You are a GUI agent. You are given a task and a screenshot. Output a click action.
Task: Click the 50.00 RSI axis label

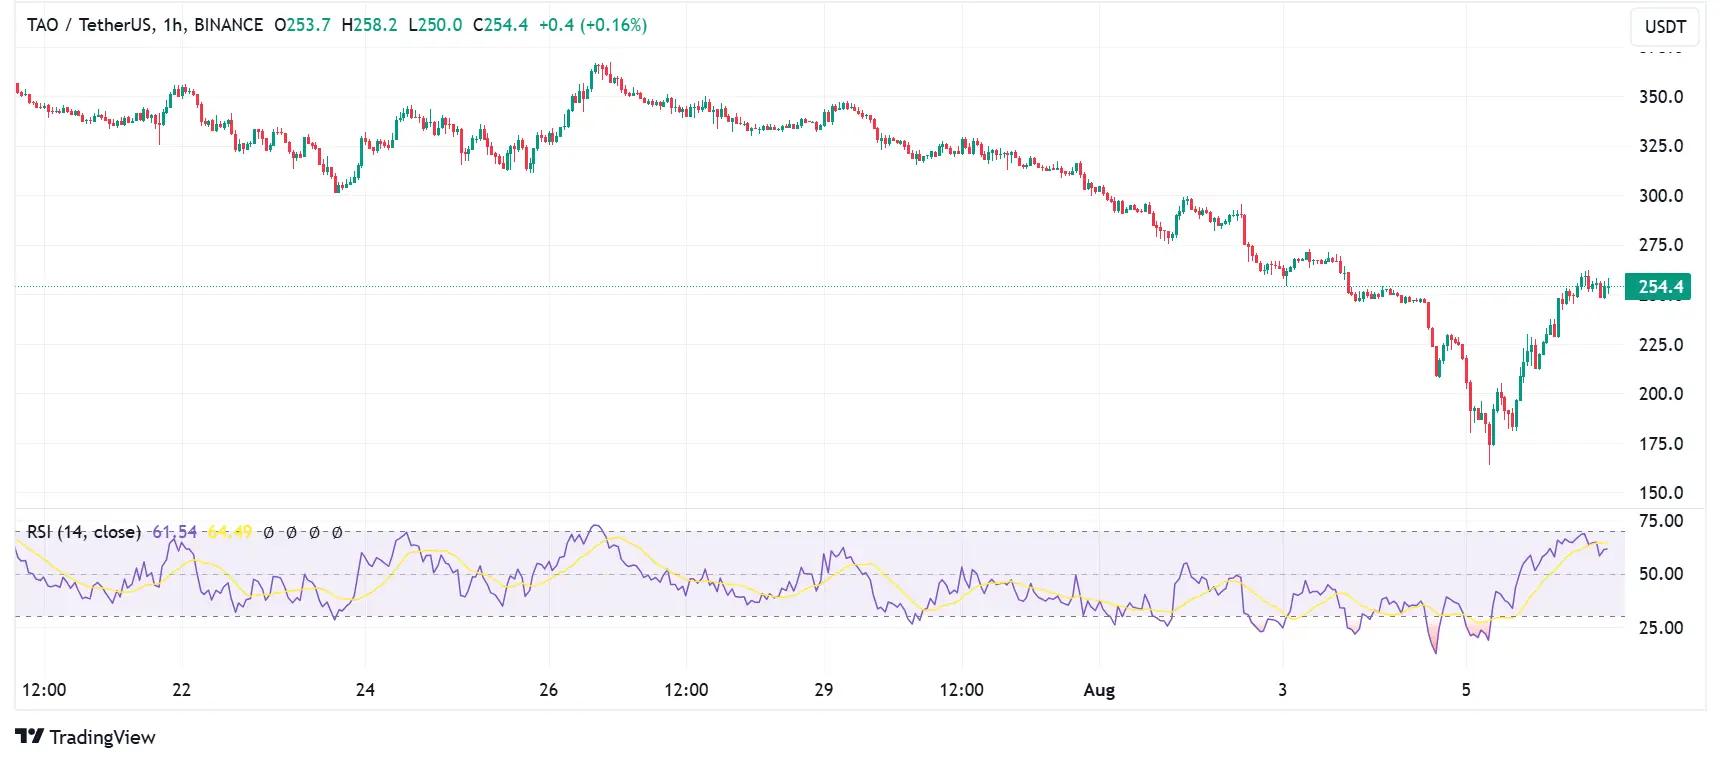point(1660,574)
